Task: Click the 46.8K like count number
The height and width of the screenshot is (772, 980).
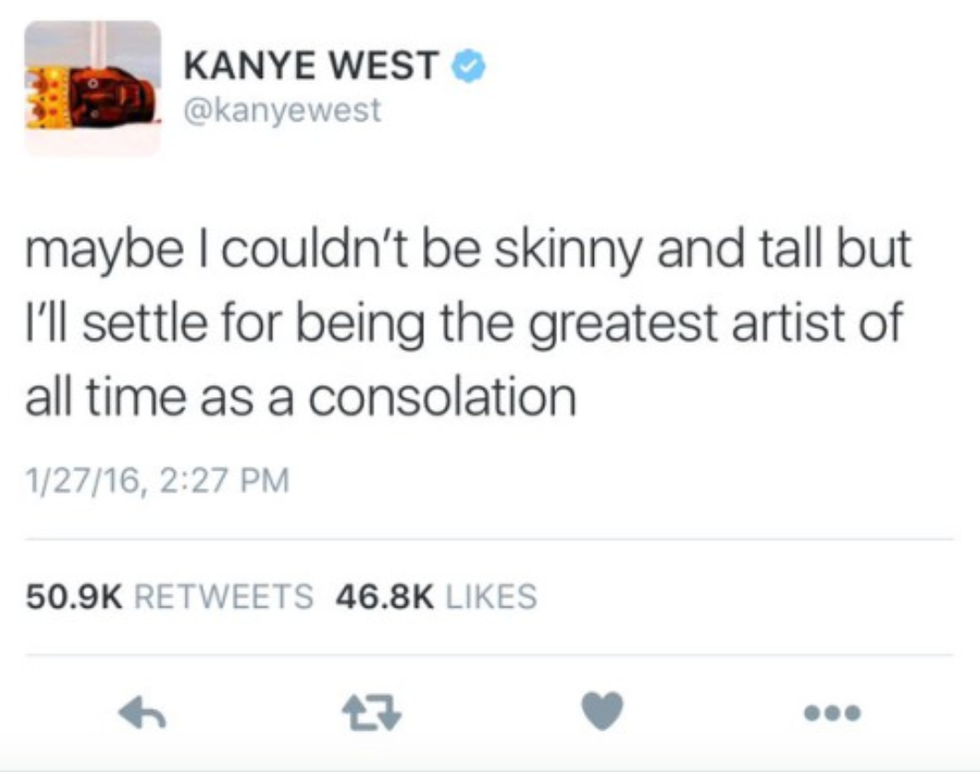Action: (x=384, y=595)
